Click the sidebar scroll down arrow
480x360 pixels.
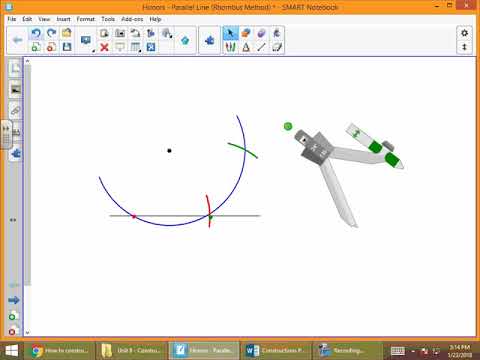click(x=28, y=333)
